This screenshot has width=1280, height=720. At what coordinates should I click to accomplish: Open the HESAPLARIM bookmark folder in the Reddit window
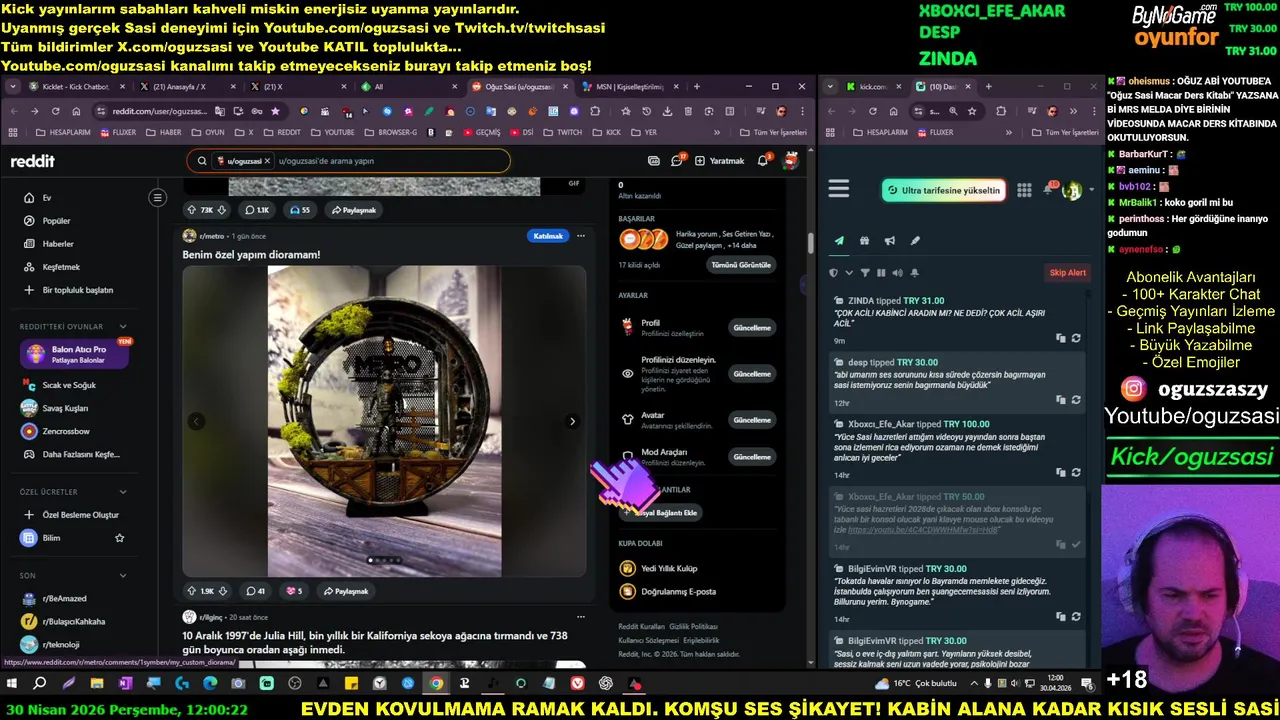tap(63, 132)
